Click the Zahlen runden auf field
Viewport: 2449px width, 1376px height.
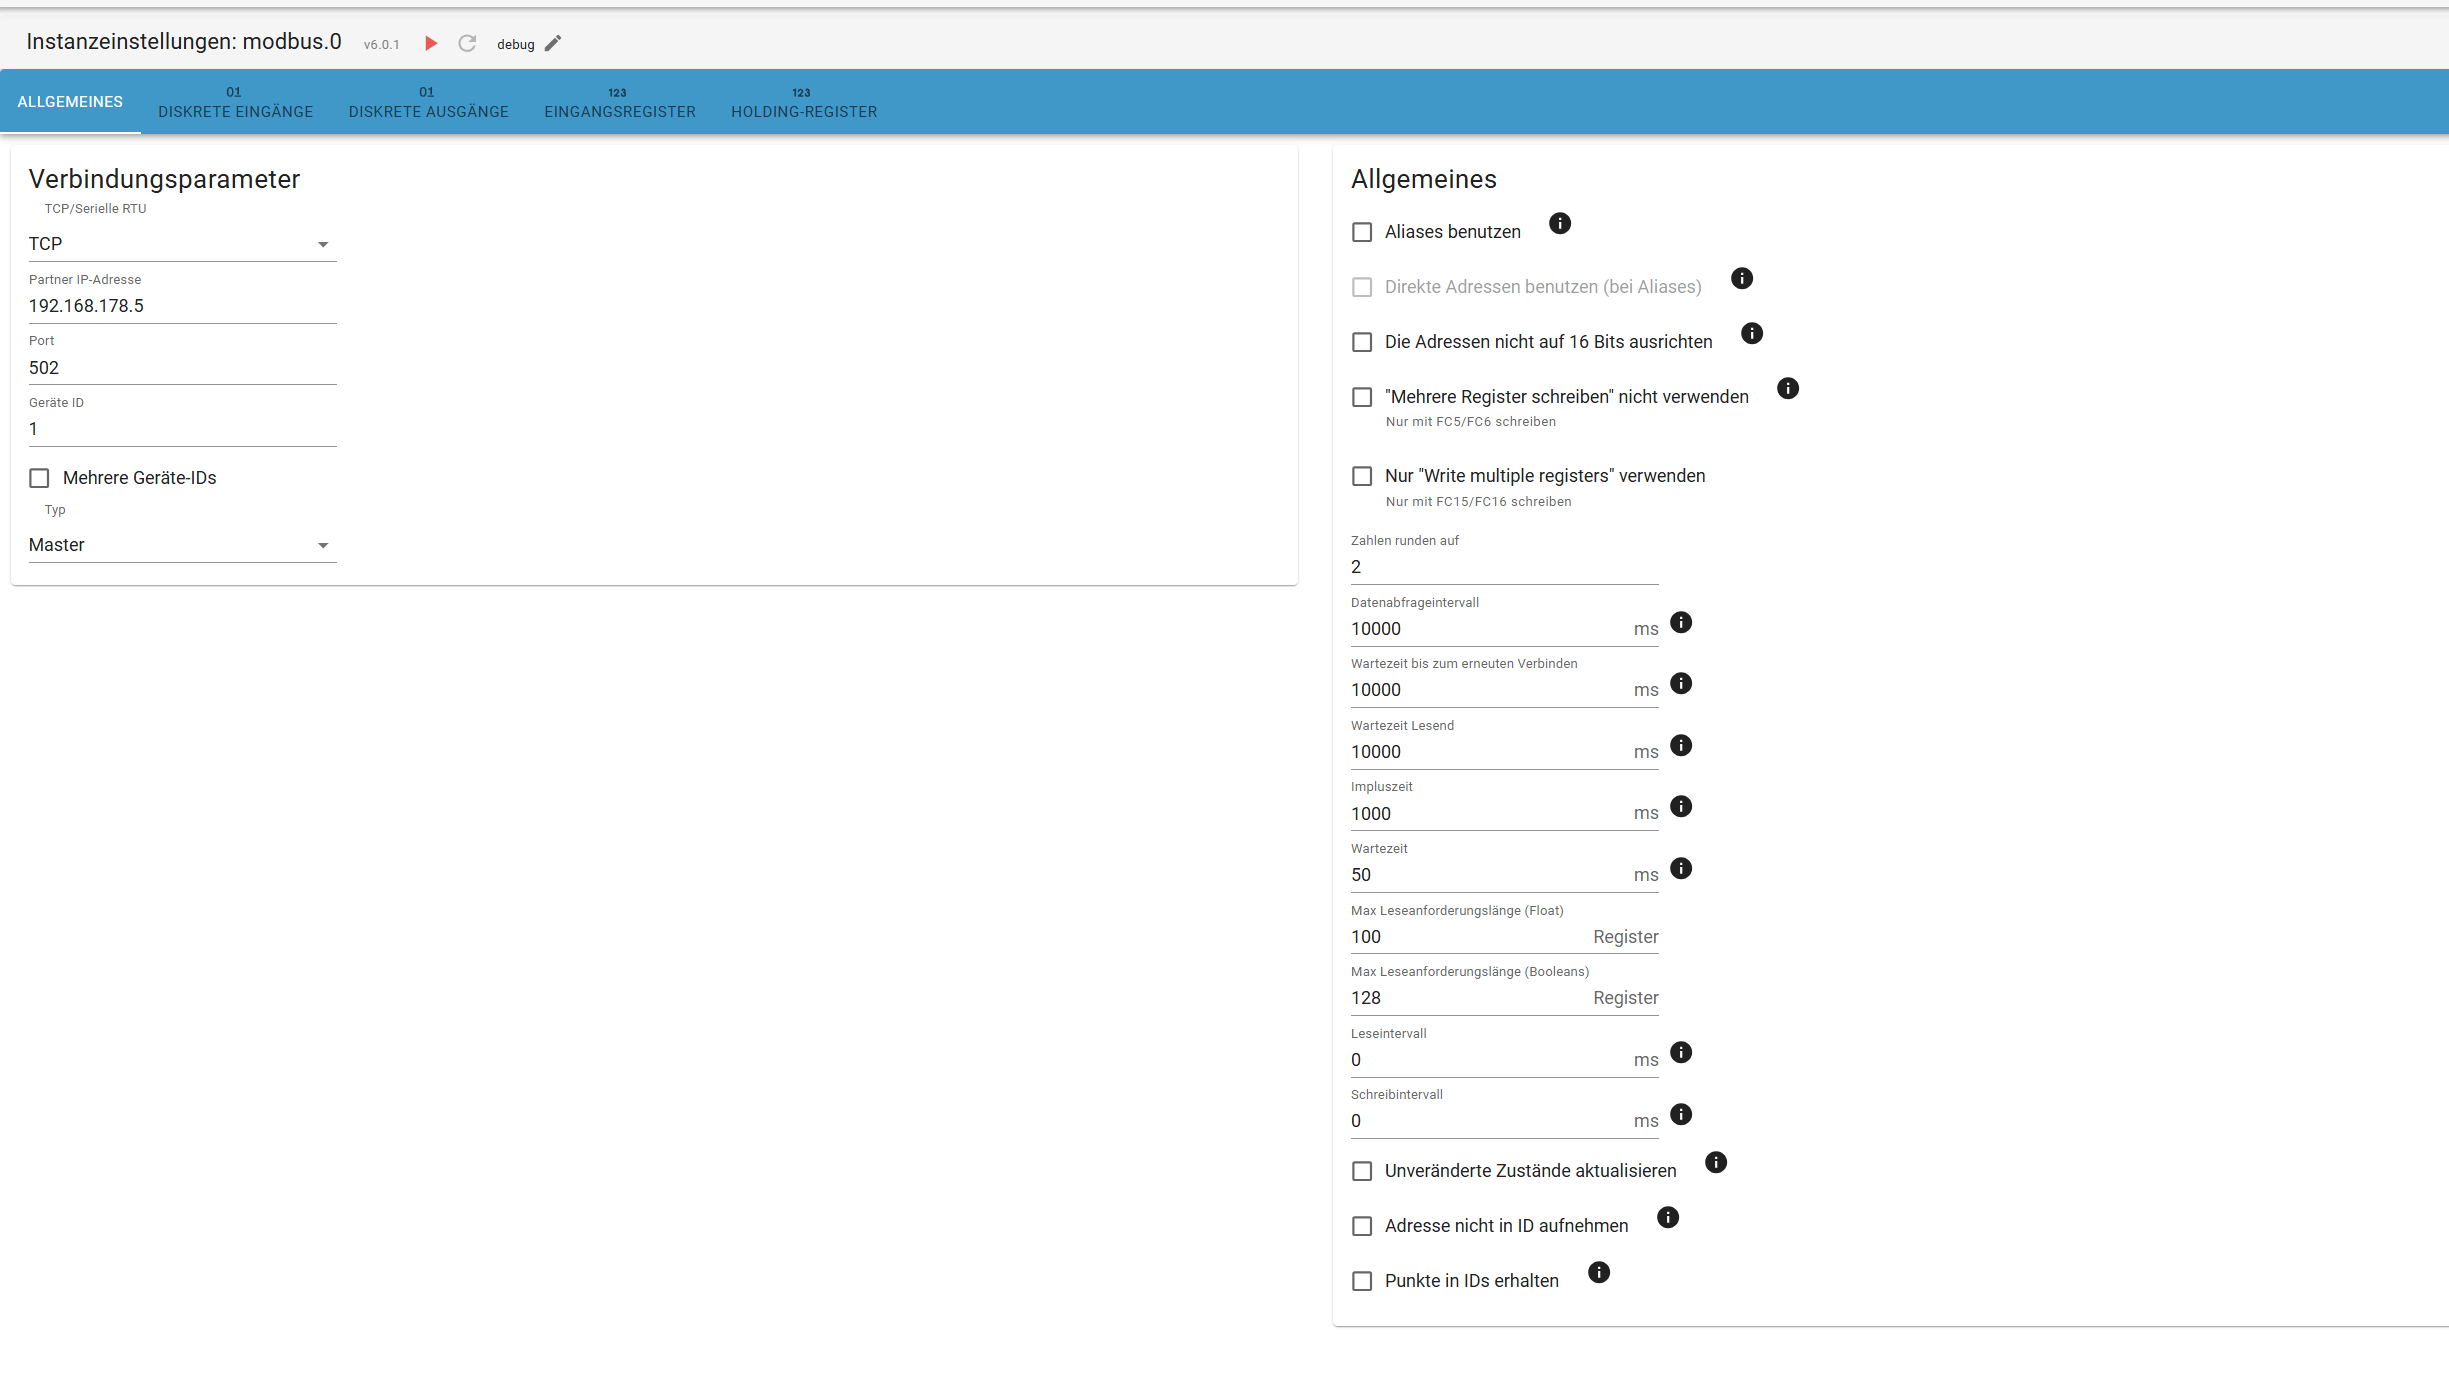(1503, 567)
